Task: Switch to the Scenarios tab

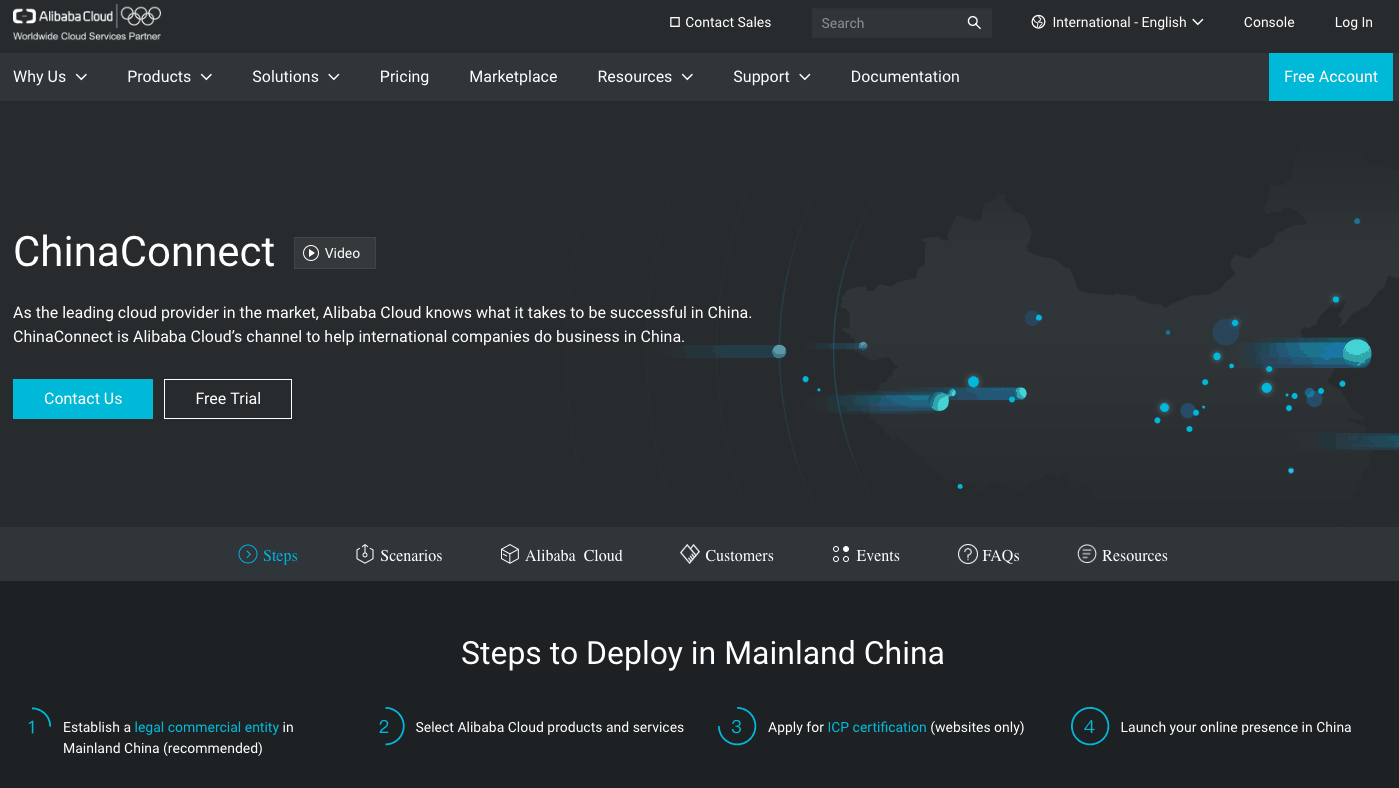Action: point(399,555)
